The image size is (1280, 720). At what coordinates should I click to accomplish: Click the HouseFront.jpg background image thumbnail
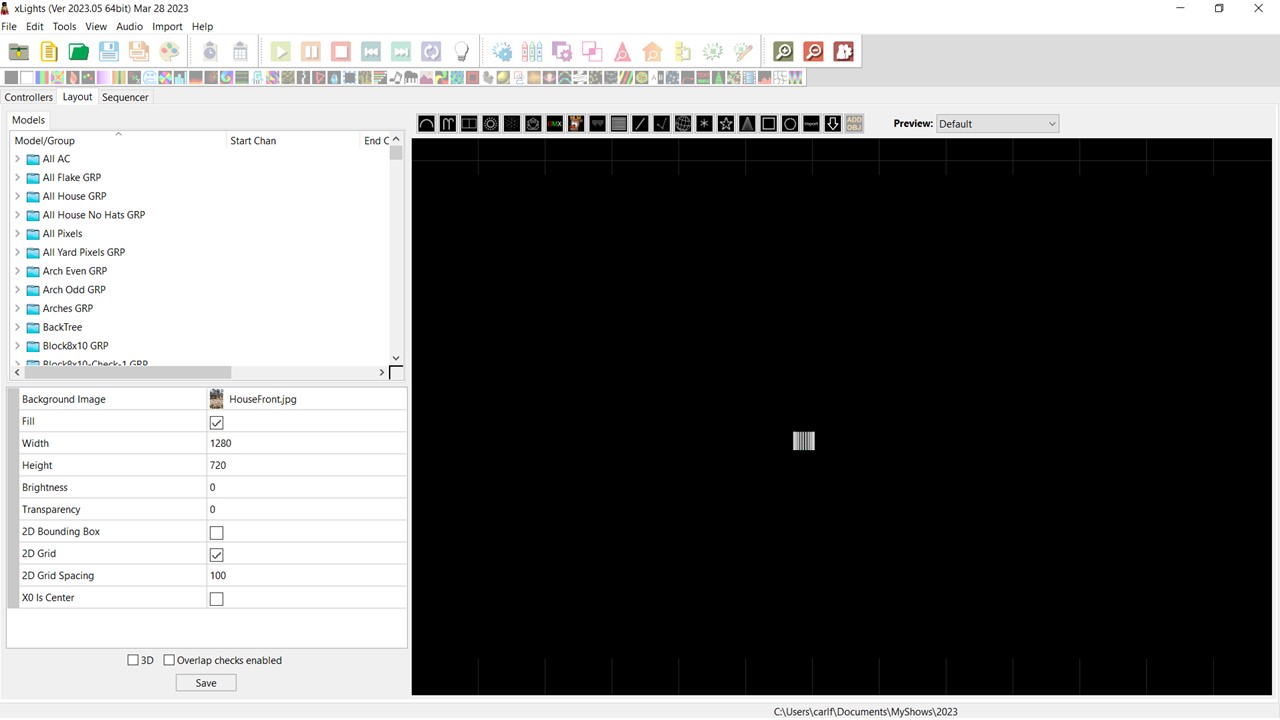pos(216,399)
